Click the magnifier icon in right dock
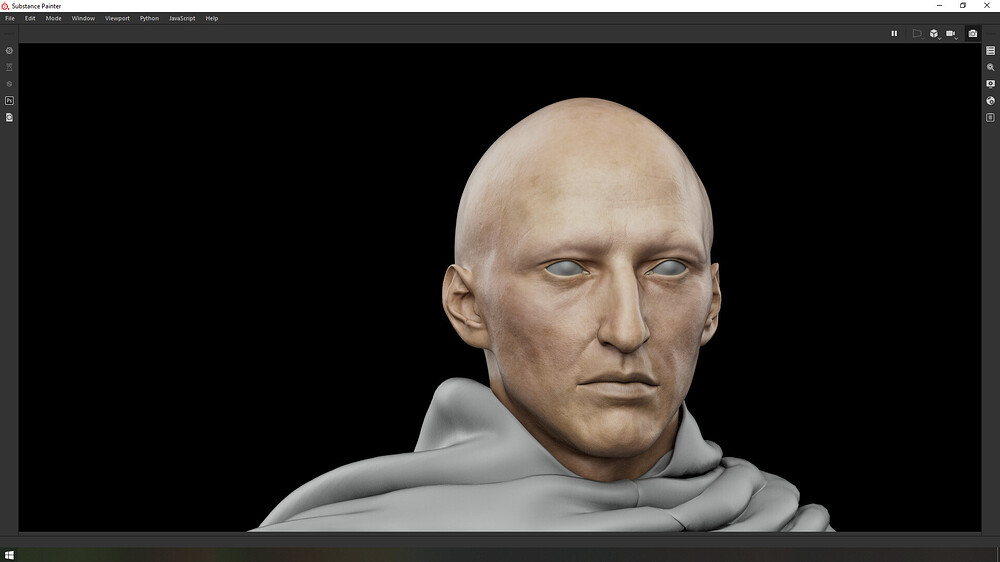This screenshot has width=1000, height=562. (990, 67)
